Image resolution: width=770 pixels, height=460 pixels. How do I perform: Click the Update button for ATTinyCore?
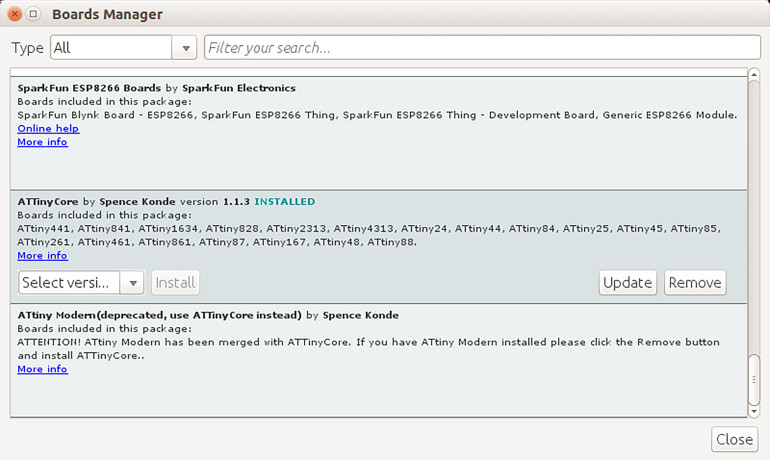tap(628, 283)
